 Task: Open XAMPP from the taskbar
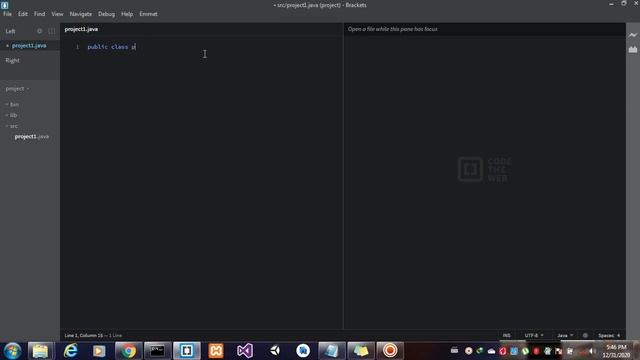click(x=216, y=351)
